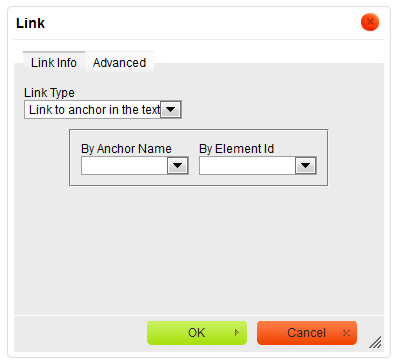Image resolution: width=397 pixels, height=364 pixels.
Task: Switch to the Advanced tab
Action: [x=119, y=63]
